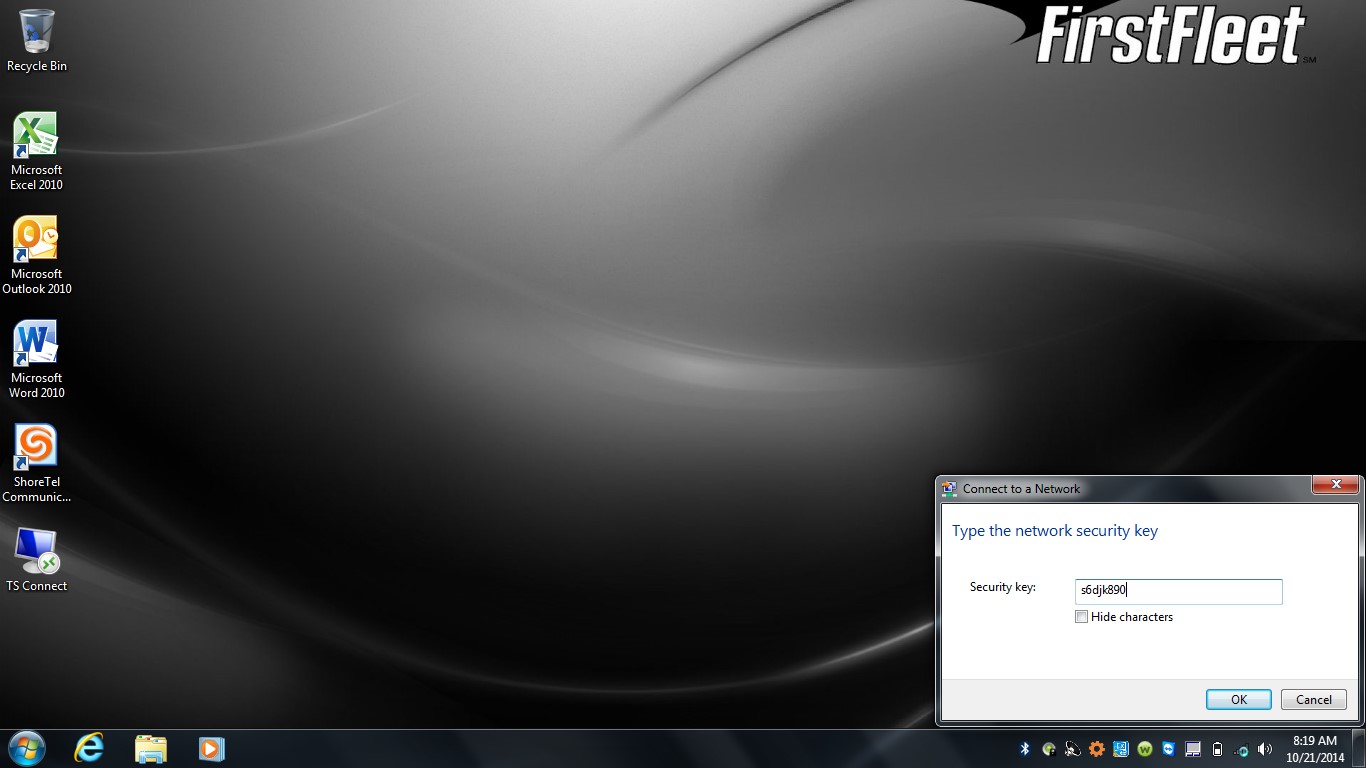
Task: Check the battery status tray icon
Action: coord(1217,749)
